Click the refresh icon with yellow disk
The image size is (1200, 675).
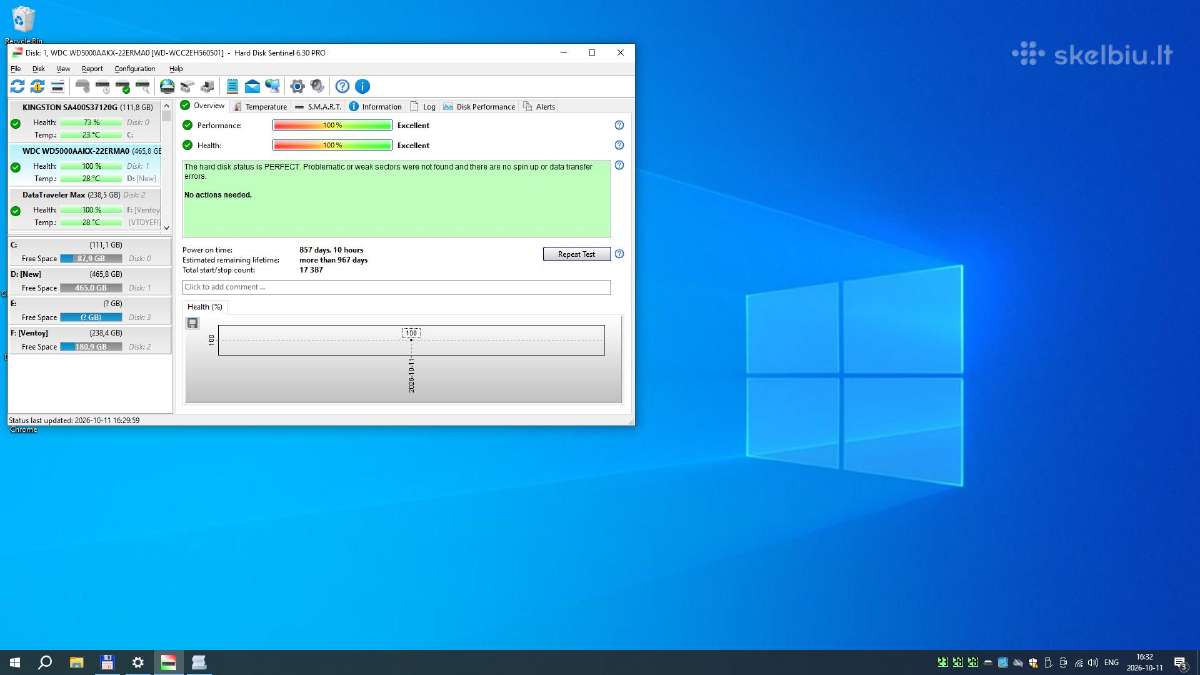37,87
